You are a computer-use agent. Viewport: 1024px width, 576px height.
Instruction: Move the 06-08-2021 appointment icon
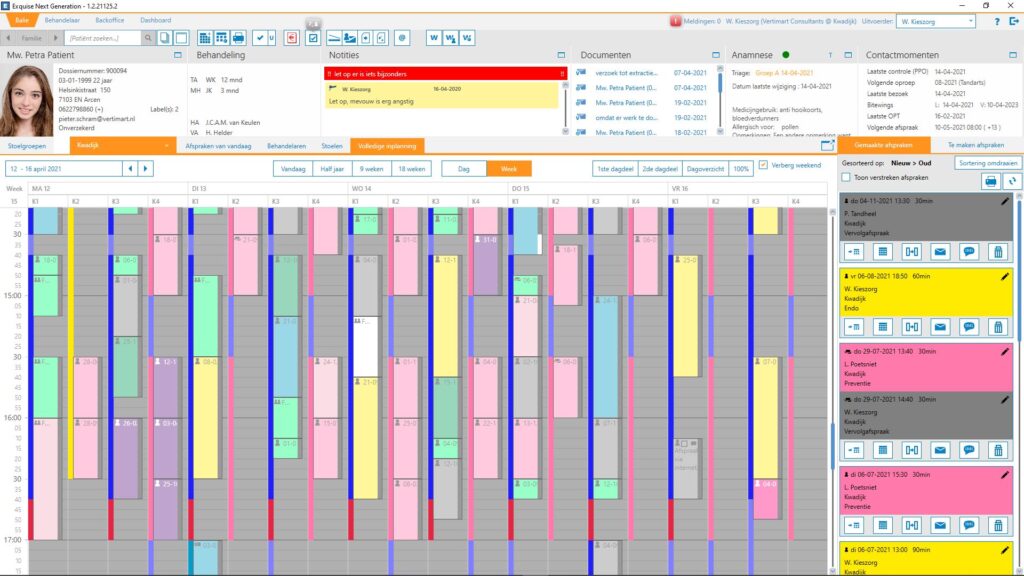click(911, 327)
